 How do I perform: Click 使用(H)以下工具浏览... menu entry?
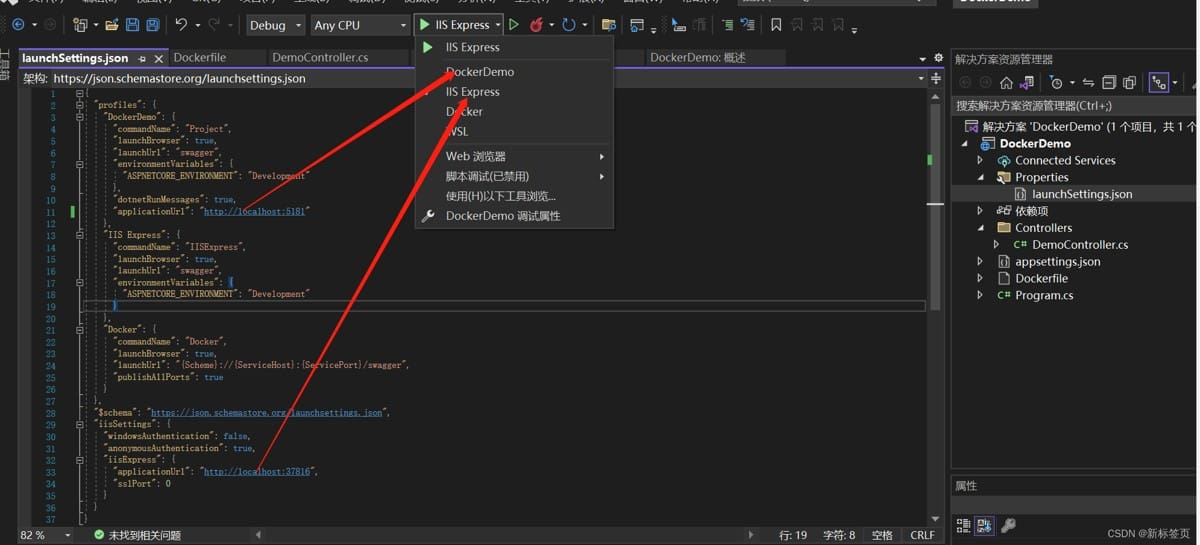514,196
